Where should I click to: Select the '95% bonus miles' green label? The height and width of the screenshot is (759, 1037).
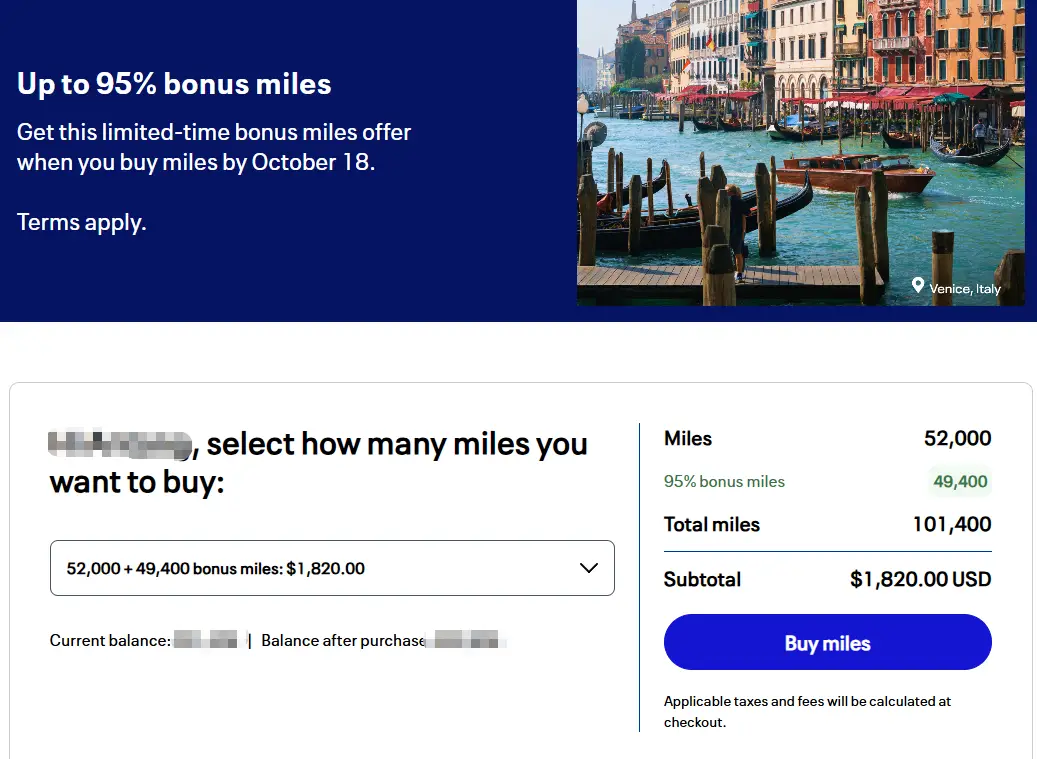pos(724,481)
